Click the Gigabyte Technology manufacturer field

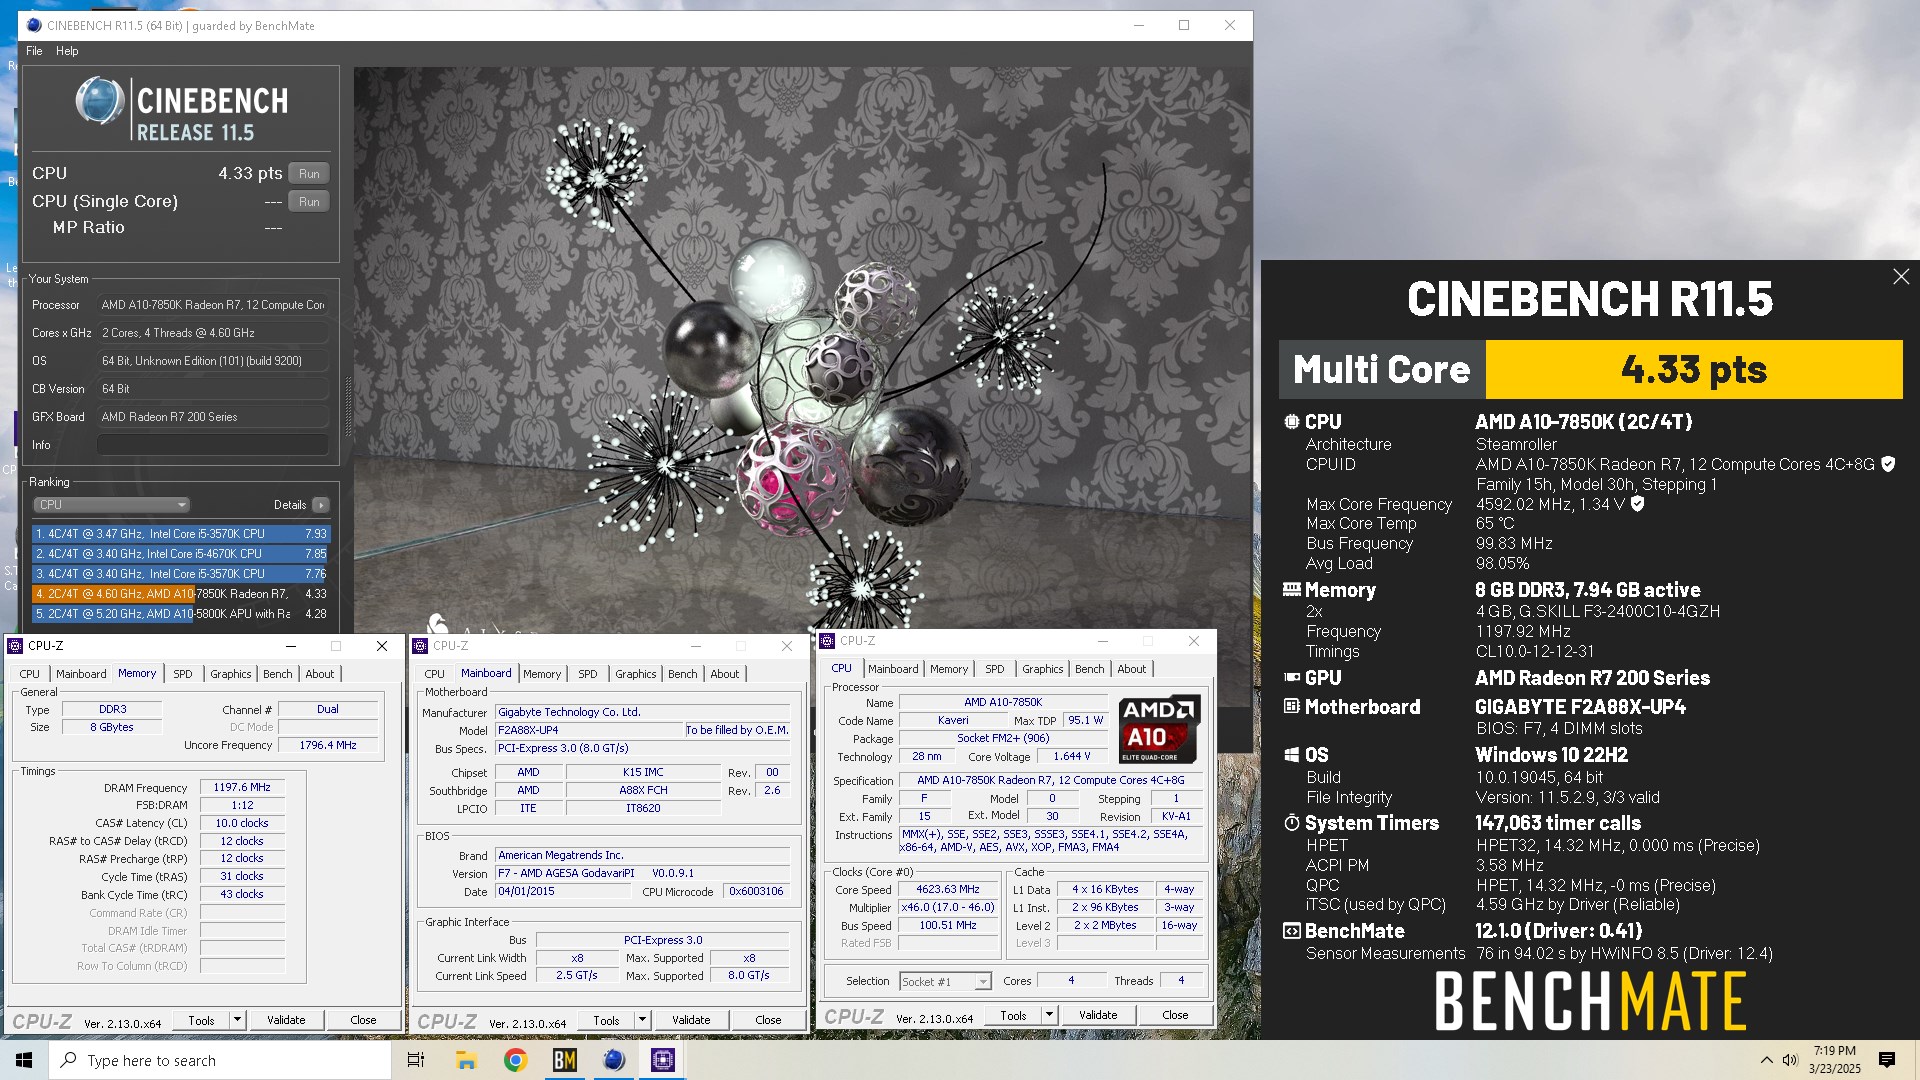(642, 713)
